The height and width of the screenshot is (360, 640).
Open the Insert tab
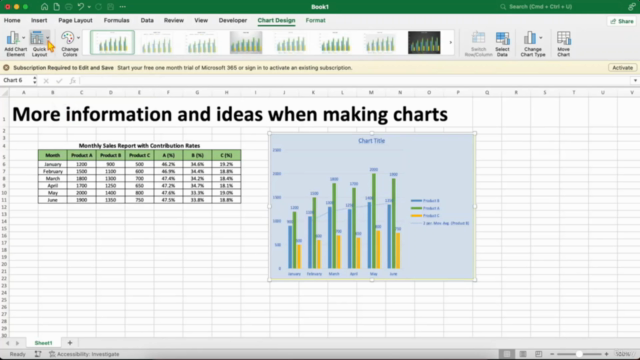pyautogui.click(x=39, y=20)
